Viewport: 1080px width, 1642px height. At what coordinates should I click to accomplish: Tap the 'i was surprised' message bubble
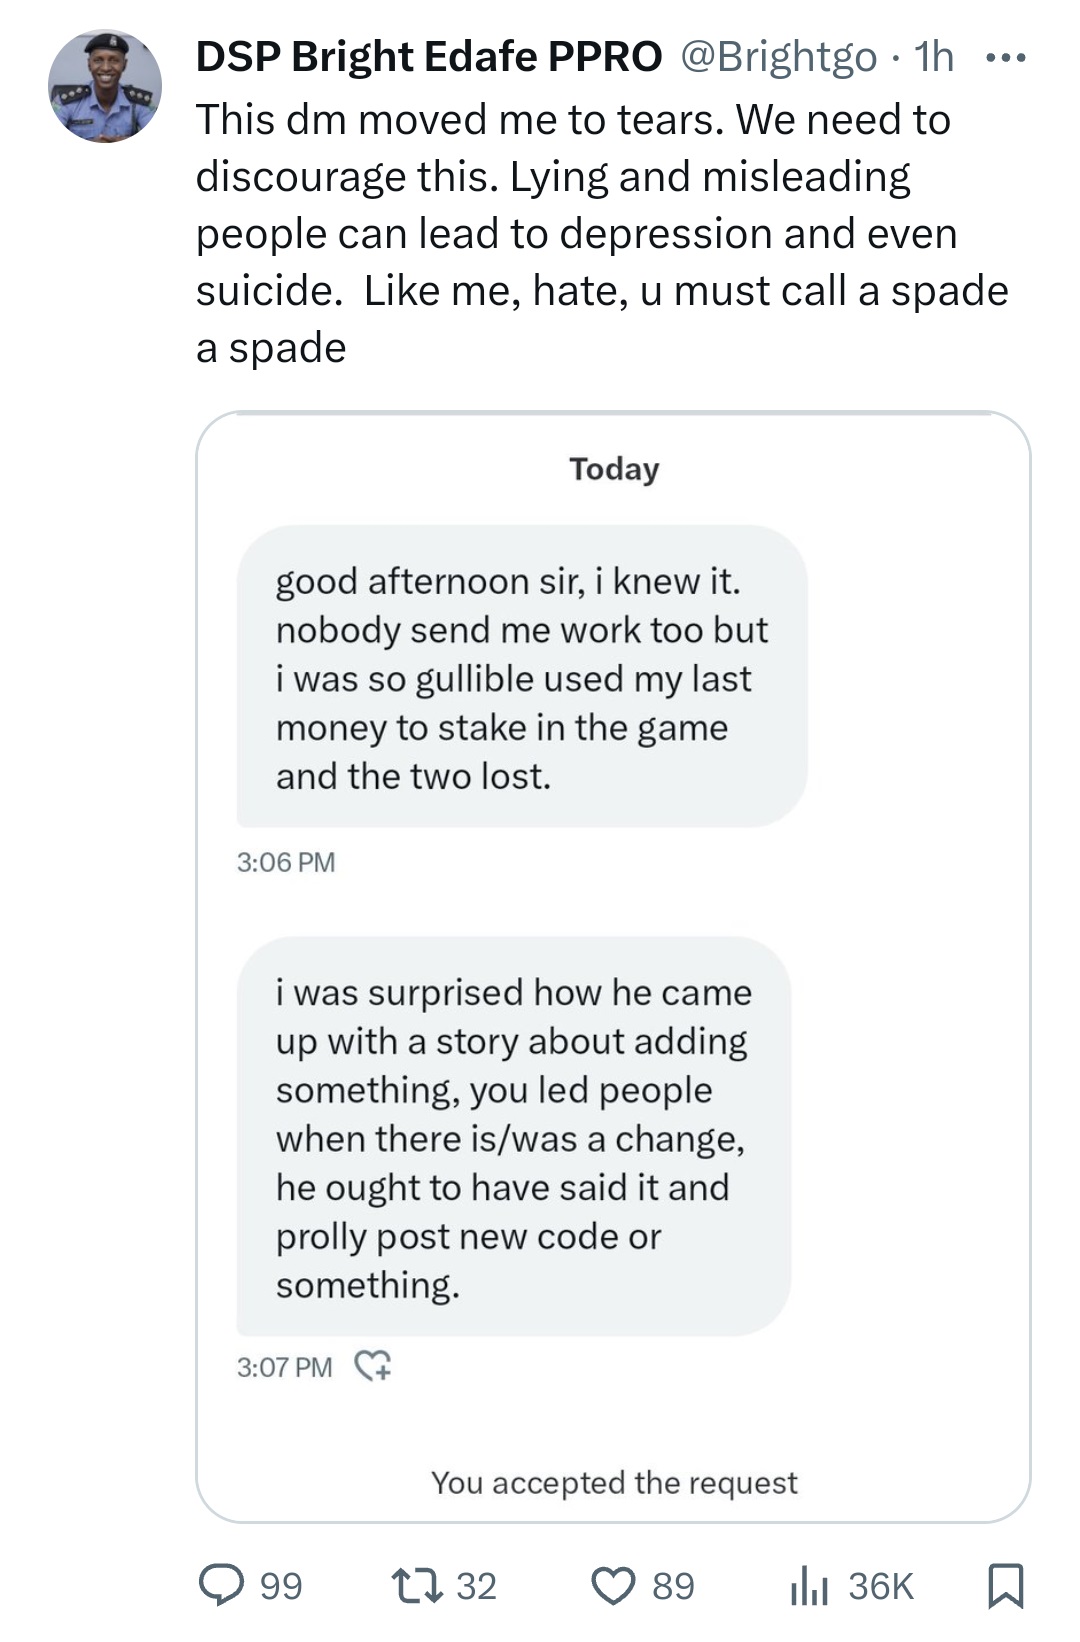coord(513,1137)
